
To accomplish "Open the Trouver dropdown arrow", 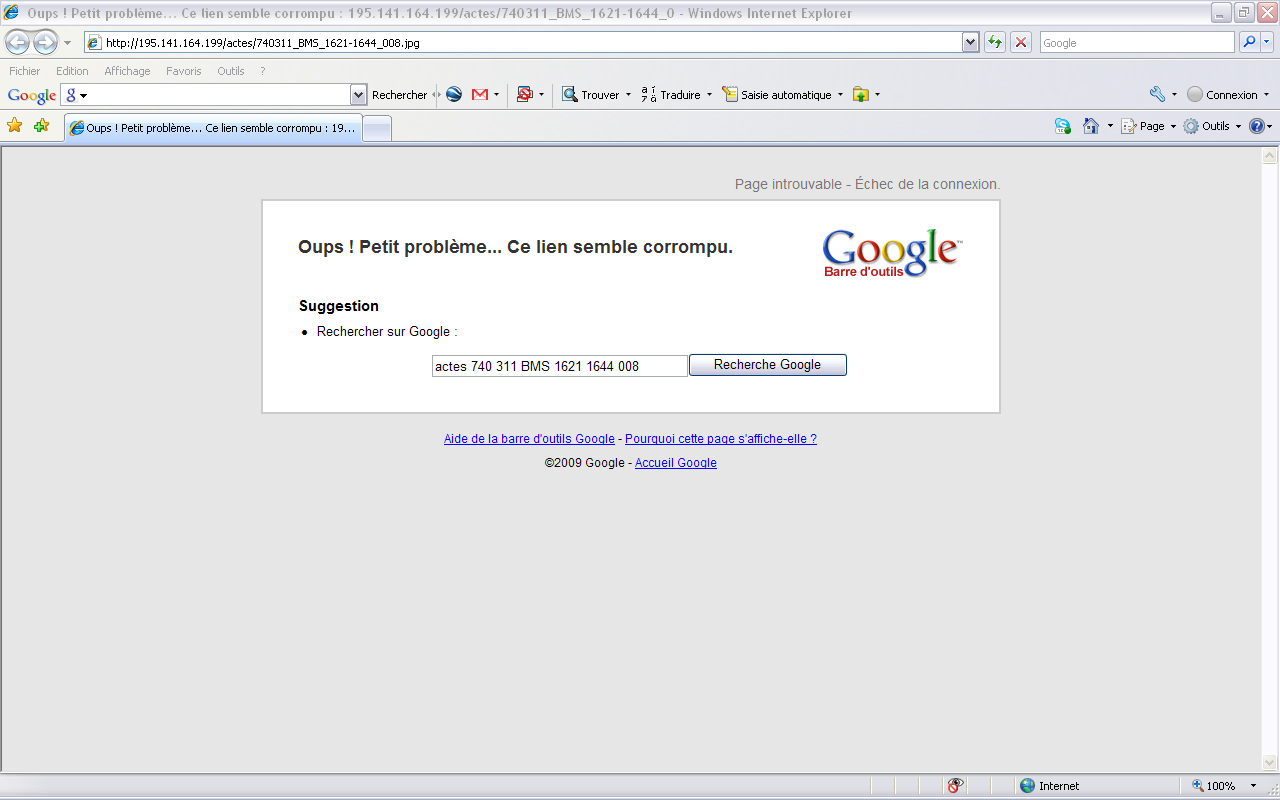I will (628, 95).
